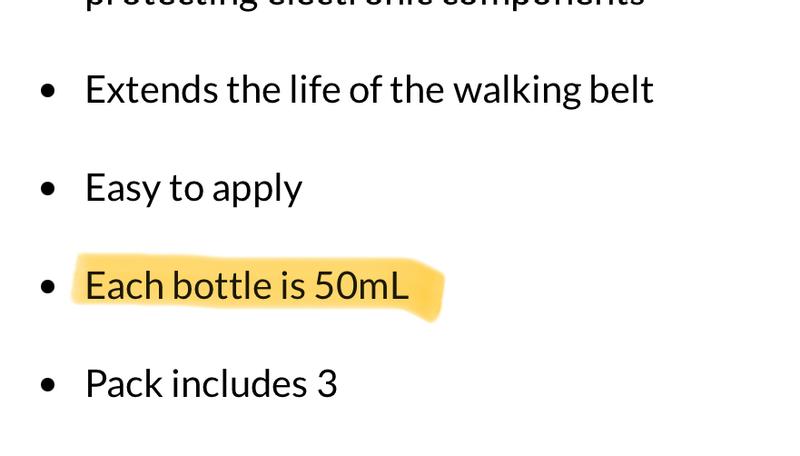Click the bullet point before "Pack includes"
800x456 pixels.
(48, 385)
